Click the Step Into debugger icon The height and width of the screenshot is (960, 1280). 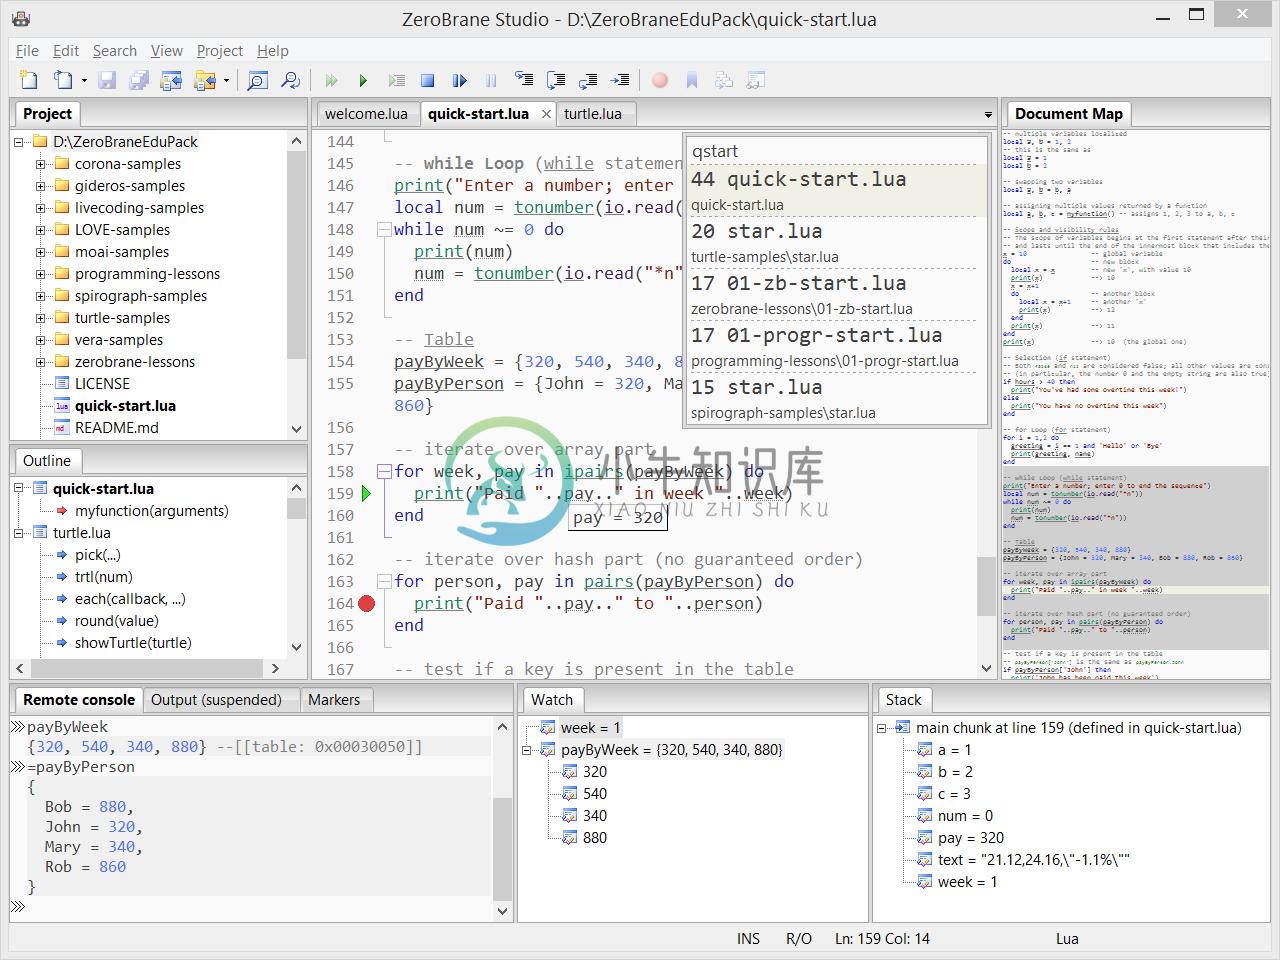[523, 80]
